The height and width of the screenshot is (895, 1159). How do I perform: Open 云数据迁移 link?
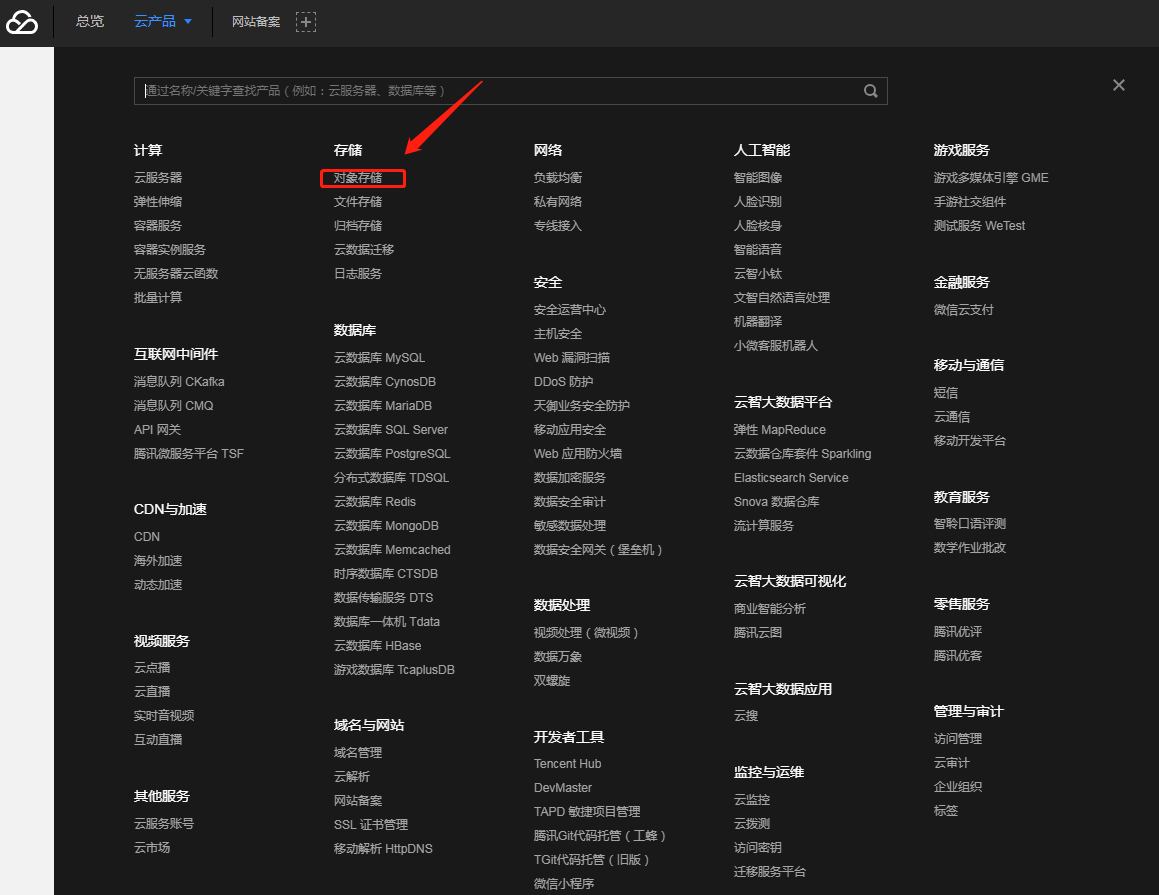pyautogui.click(x=364, y=250)
